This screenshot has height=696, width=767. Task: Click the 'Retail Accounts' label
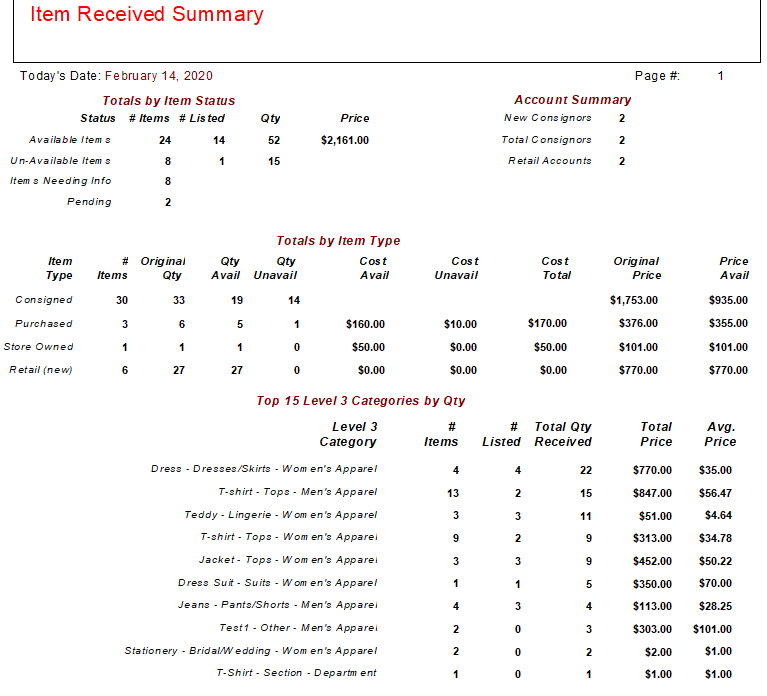(549, 161)
